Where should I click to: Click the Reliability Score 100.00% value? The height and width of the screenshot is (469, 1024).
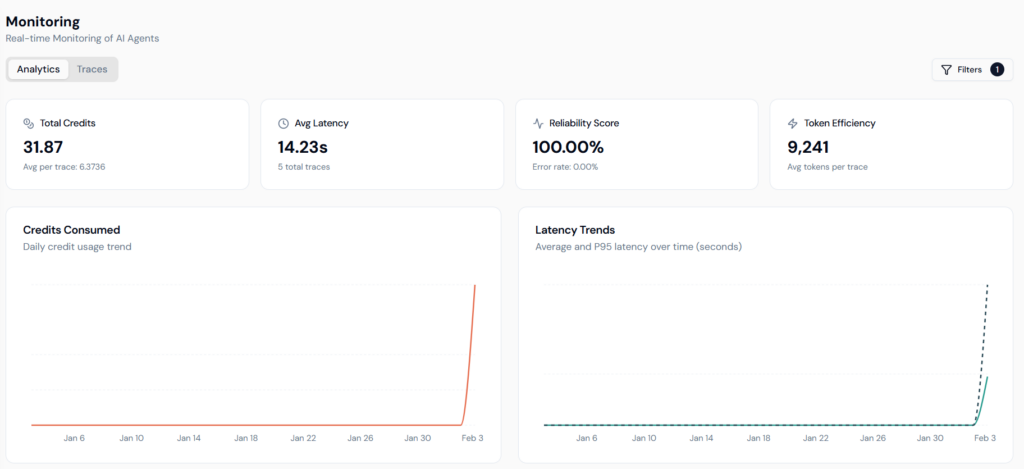[x=568, y=146]
